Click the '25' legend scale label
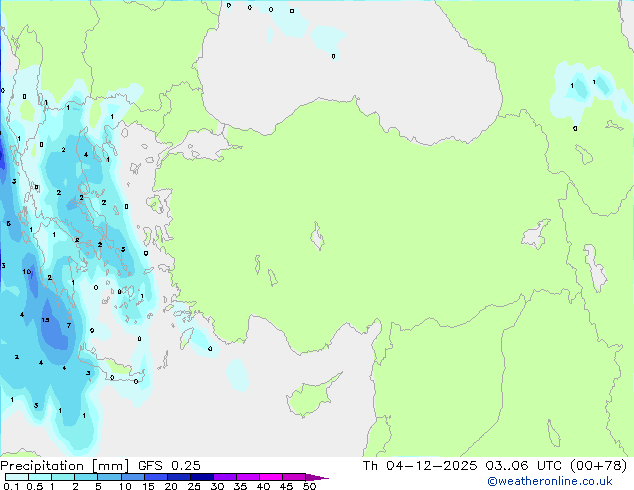The height and width of the screenshot is (490, 634). [x=194, y=486]
